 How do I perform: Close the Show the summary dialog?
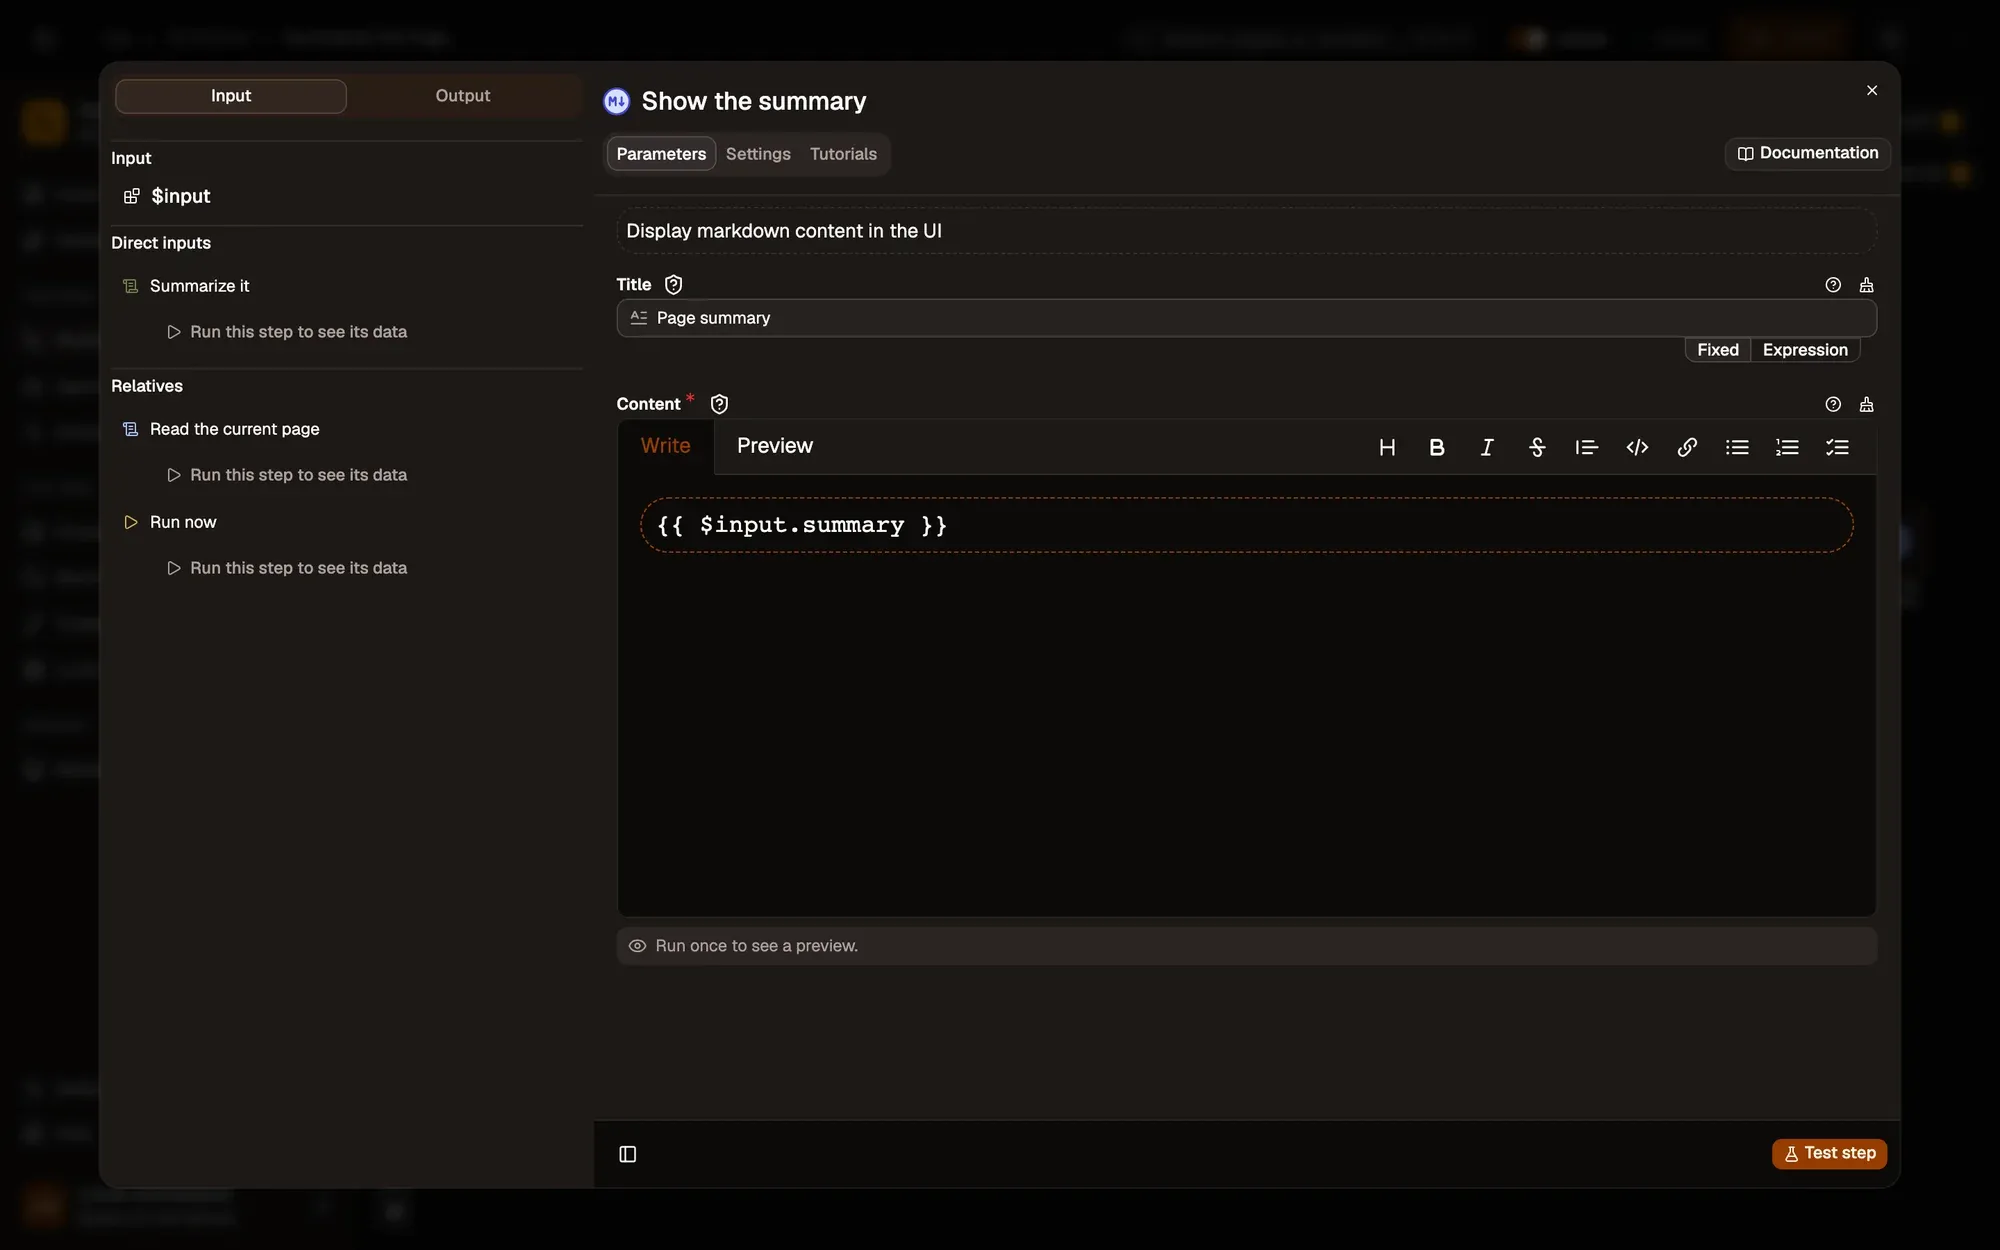(1872, 90)
